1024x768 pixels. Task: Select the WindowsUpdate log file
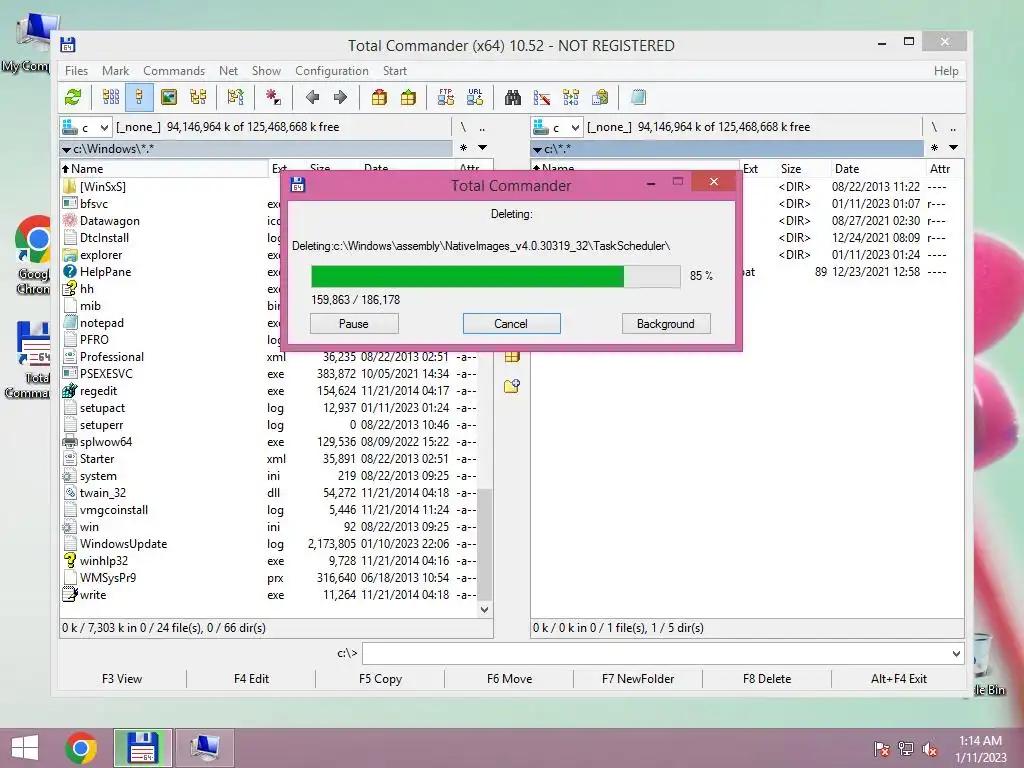pos(270,544)
